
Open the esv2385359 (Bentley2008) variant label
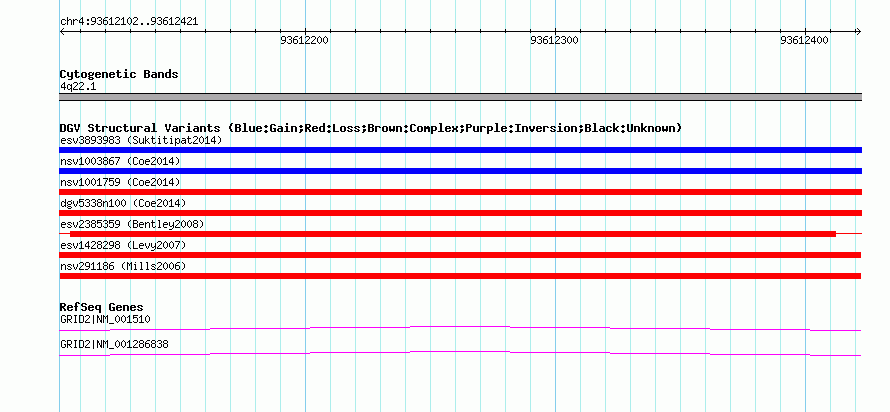pyautogui.click(x=132, y=224)
